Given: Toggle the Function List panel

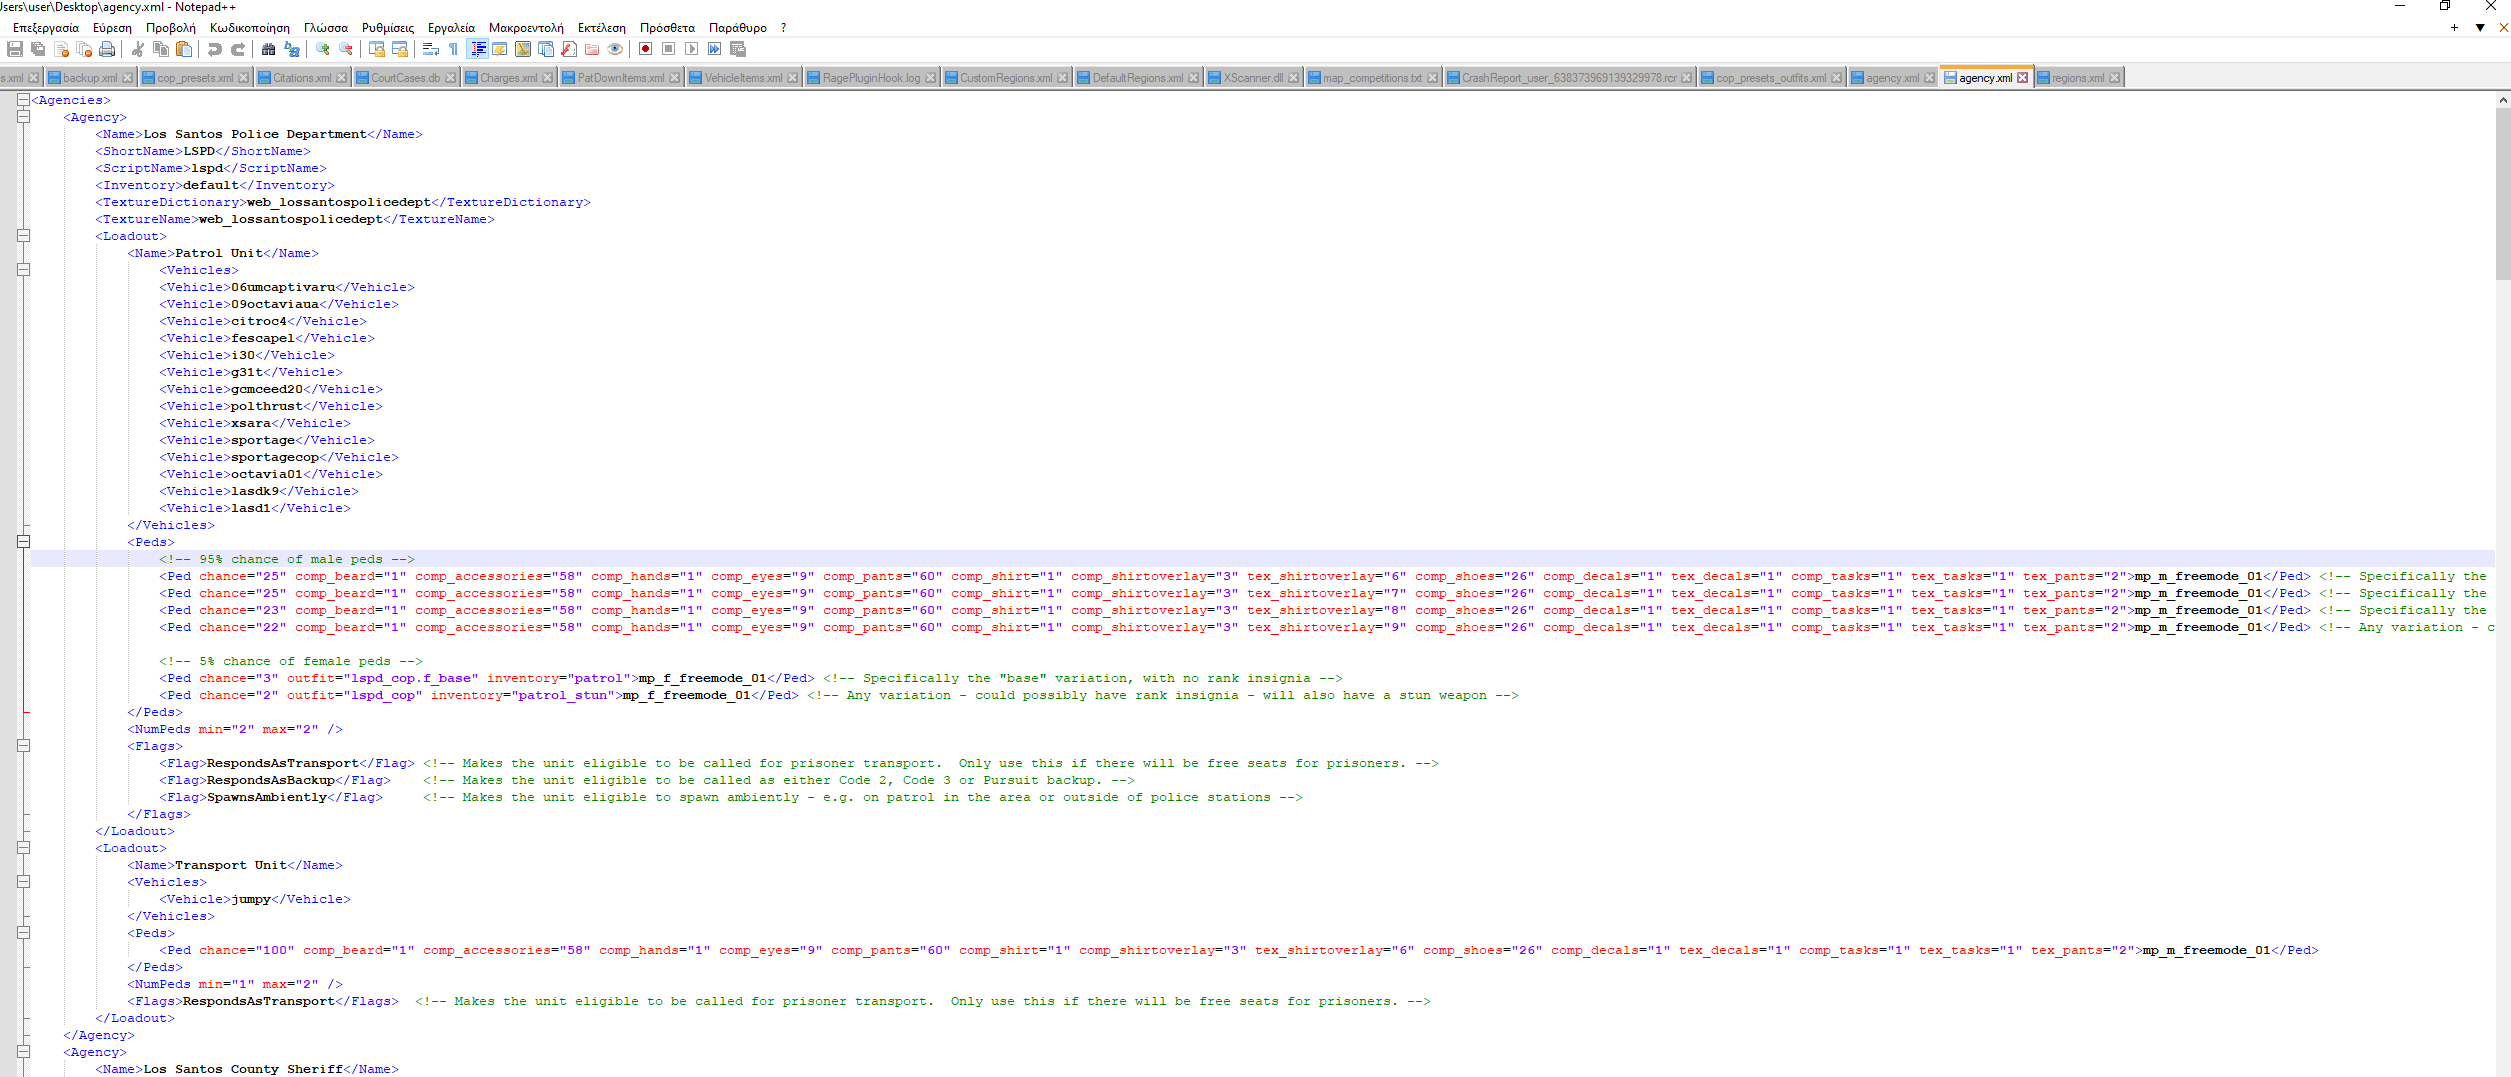Looking at the screenshot, I should (568, 49).
